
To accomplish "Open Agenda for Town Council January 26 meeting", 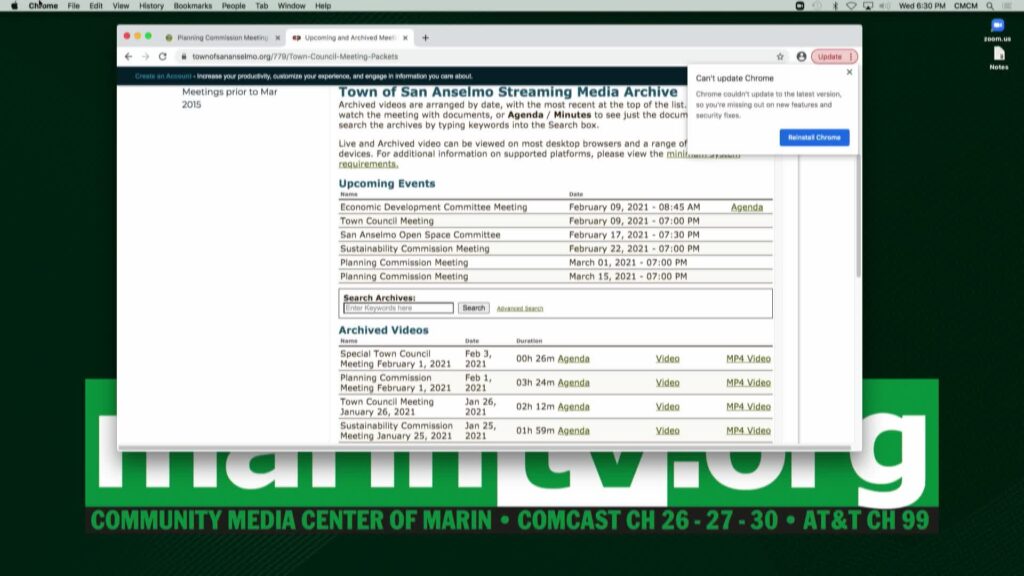I will click(573, 406).
